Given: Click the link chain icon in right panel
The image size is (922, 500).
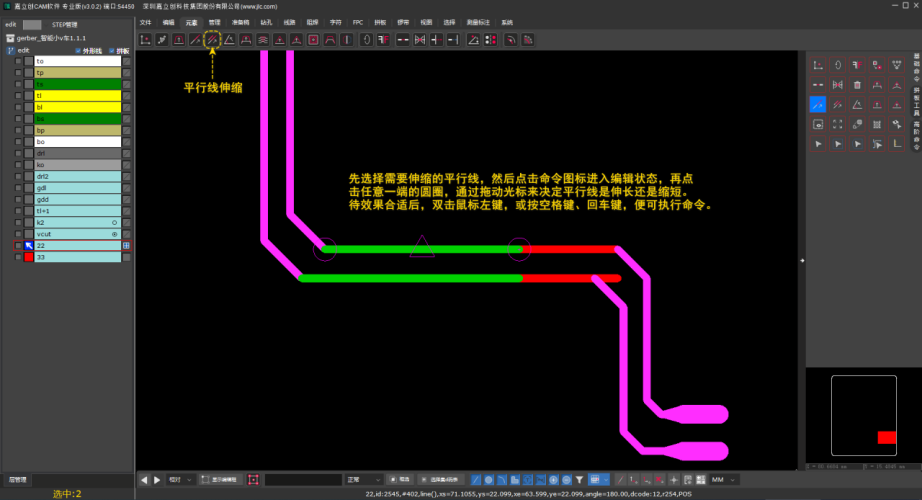Looking at the screenshot, I should click(x=857, y=124).
